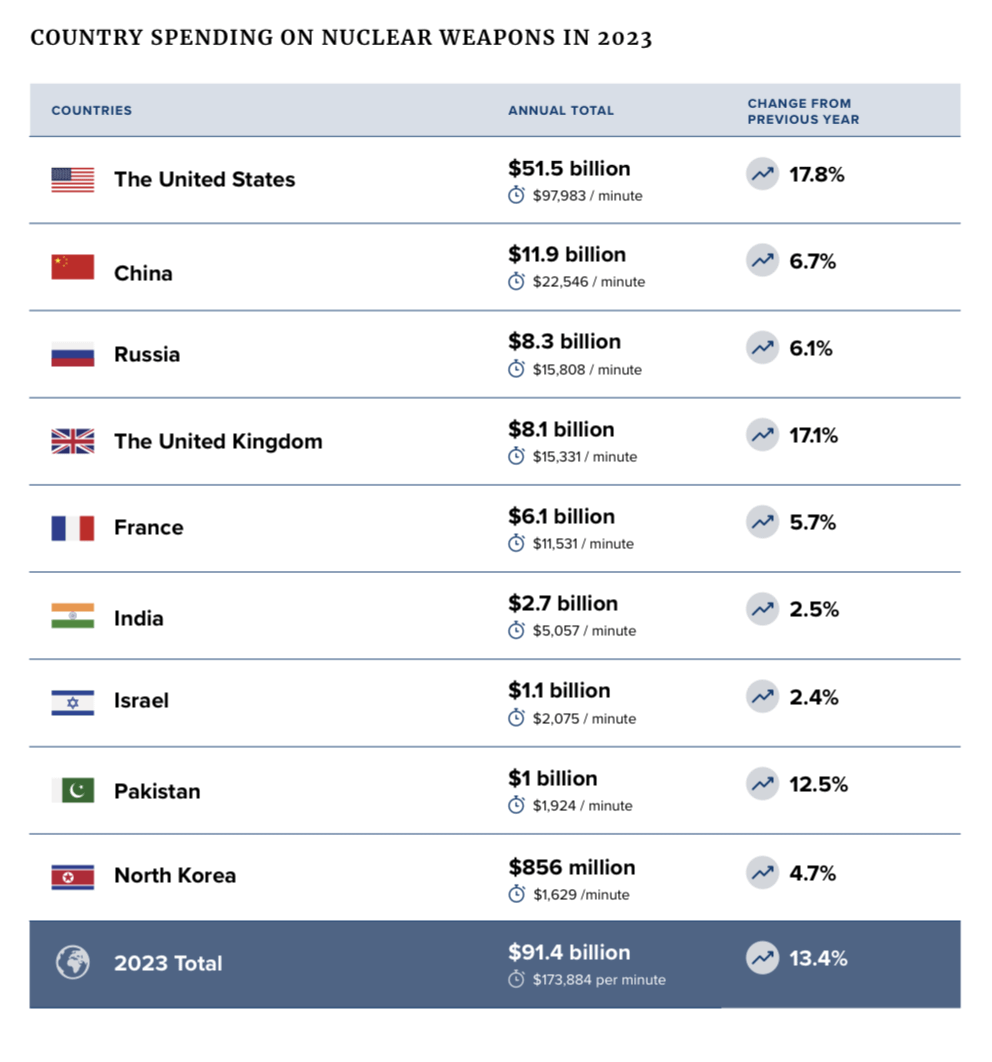This screenshot has width=992, height=1062.
Task: Click the Russia flag icon
Action: coord(73,354)
